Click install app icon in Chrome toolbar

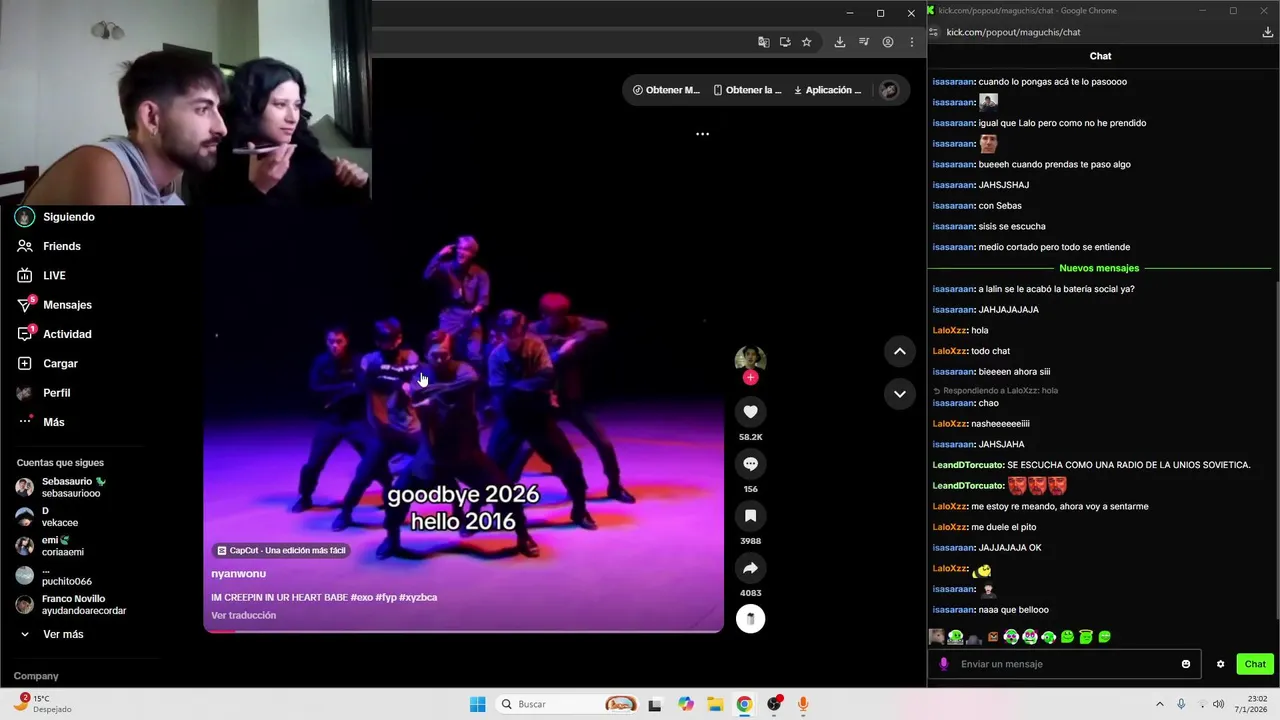pyautogui.click(x=785, y=42)
